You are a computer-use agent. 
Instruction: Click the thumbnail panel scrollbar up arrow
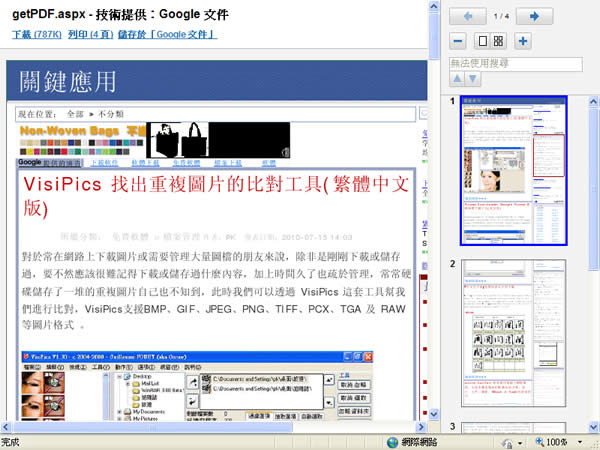click(x=593, y=101)
